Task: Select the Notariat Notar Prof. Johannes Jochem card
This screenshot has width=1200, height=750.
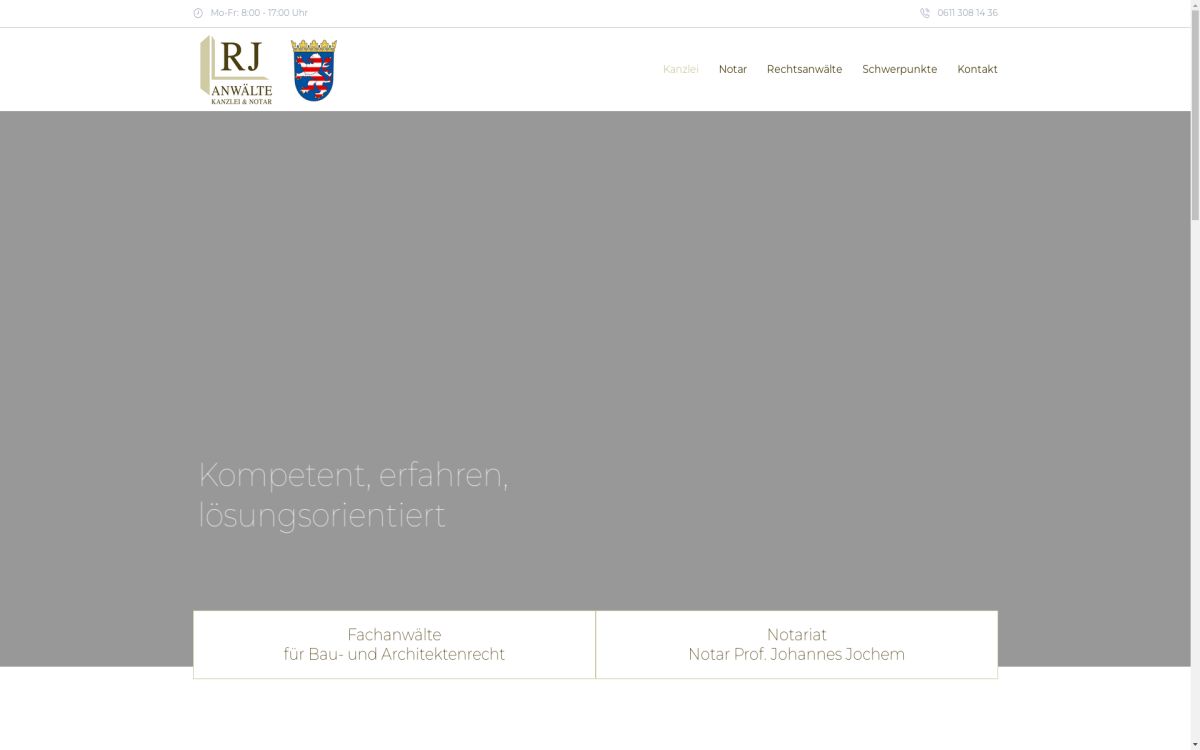Action: point(796,644)
